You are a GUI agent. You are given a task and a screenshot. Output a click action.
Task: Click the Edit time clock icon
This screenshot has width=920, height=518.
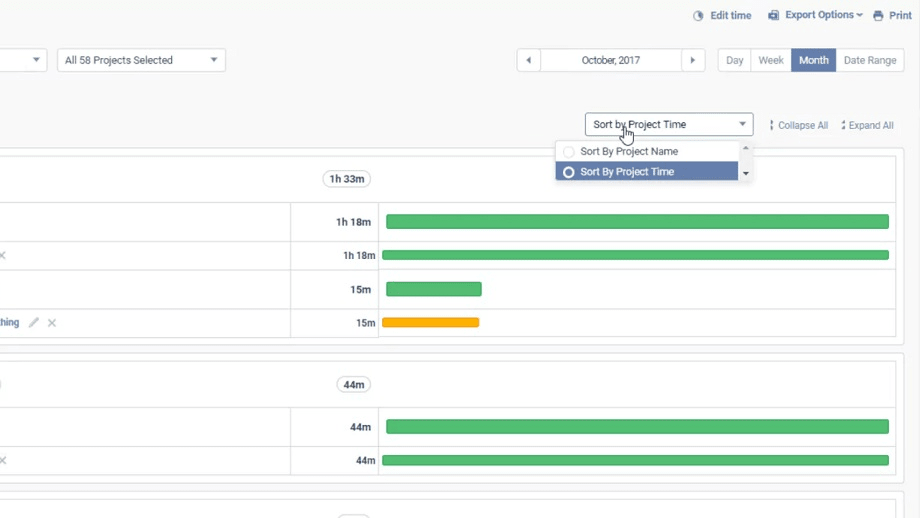(x=698, y=16)
